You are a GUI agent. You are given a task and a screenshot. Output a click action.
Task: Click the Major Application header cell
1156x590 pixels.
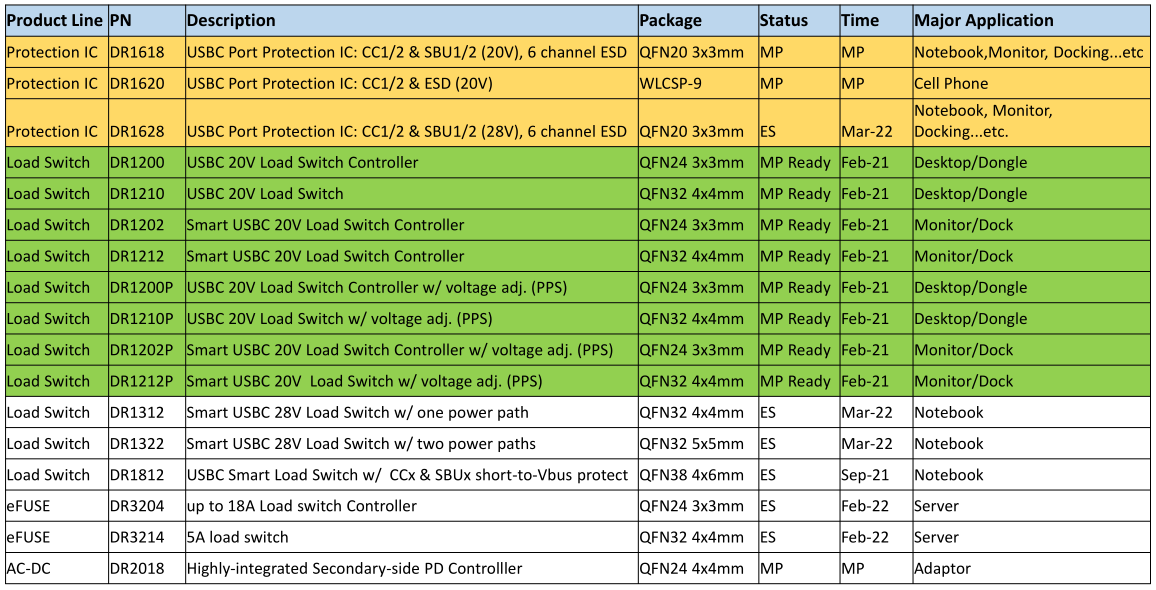(x=1031, y=21)
